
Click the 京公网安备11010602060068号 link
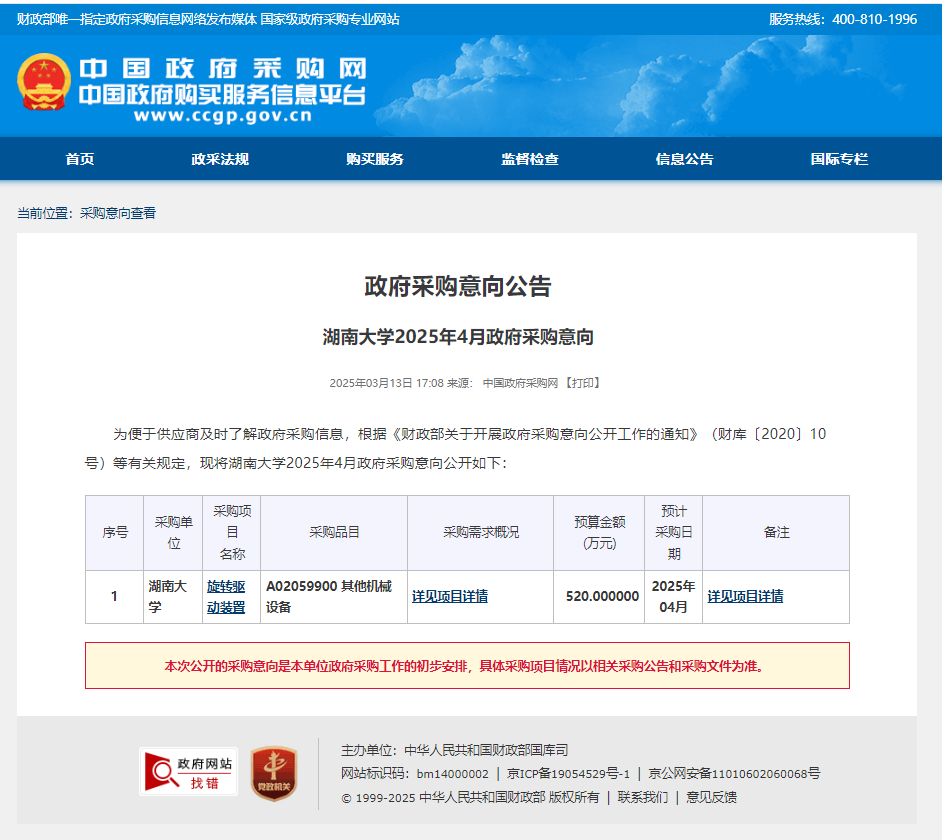tap(734, 774)
